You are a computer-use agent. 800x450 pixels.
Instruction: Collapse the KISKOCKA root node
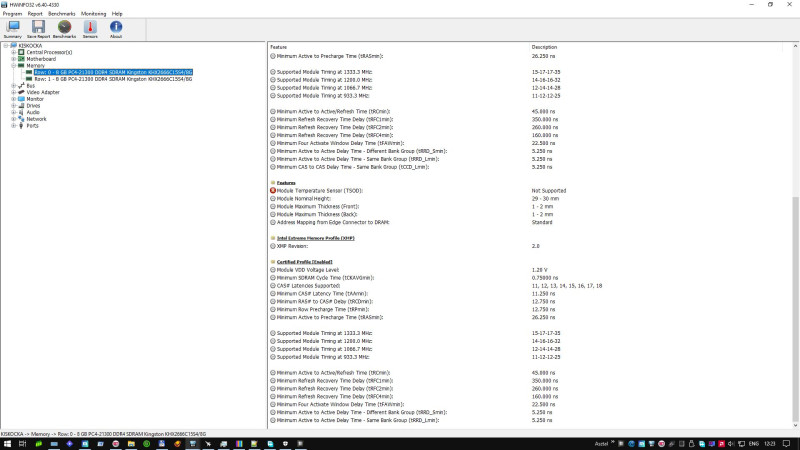point(6,45)
